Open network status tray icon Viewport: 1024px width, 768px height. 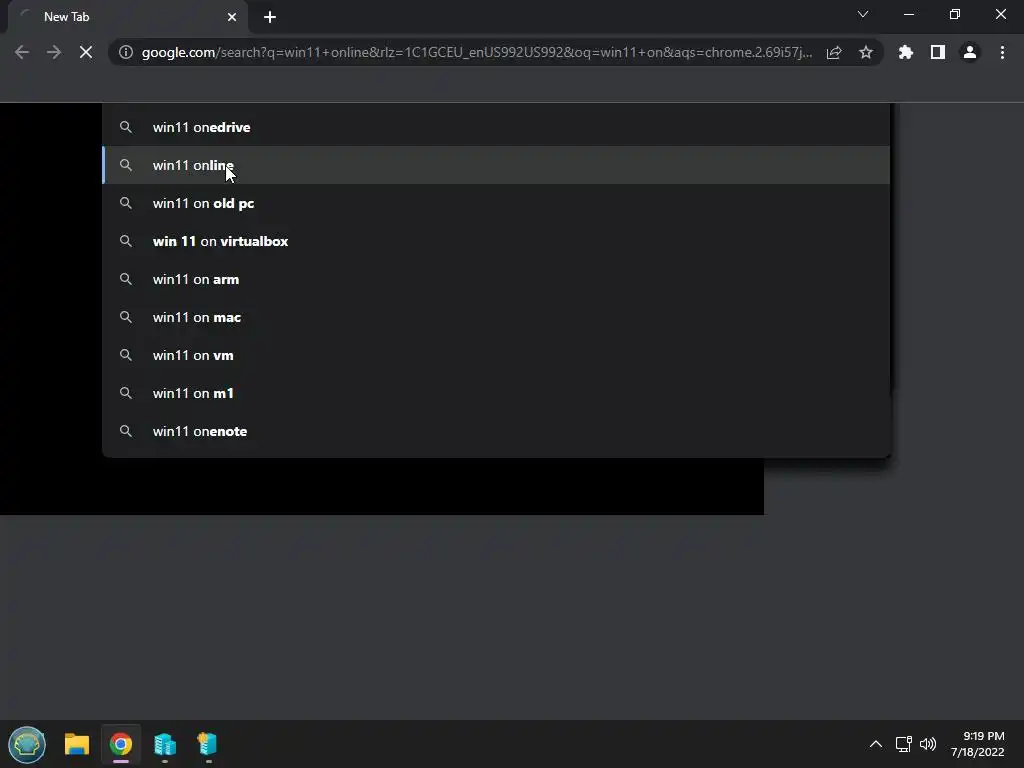point(904,744)
